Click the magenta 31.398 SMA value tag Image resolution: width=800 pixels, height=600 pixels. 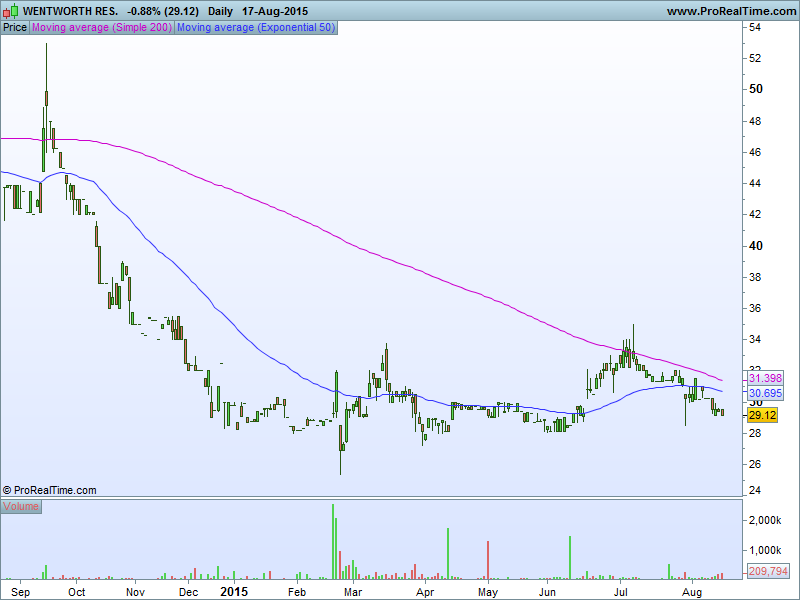pos(764,378)
